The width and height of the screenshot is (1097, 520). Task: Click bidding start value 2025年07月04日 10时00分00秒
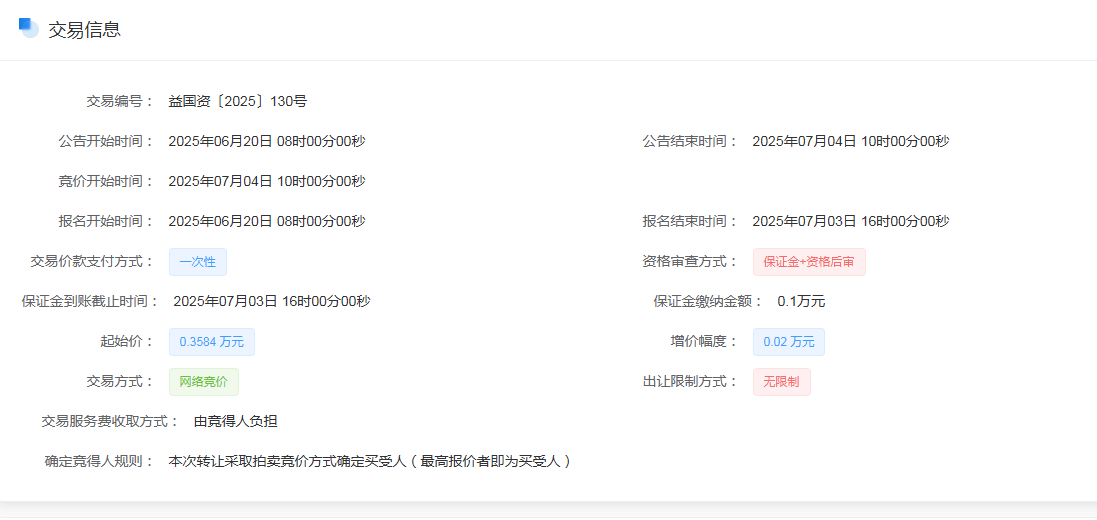point(267,181)
